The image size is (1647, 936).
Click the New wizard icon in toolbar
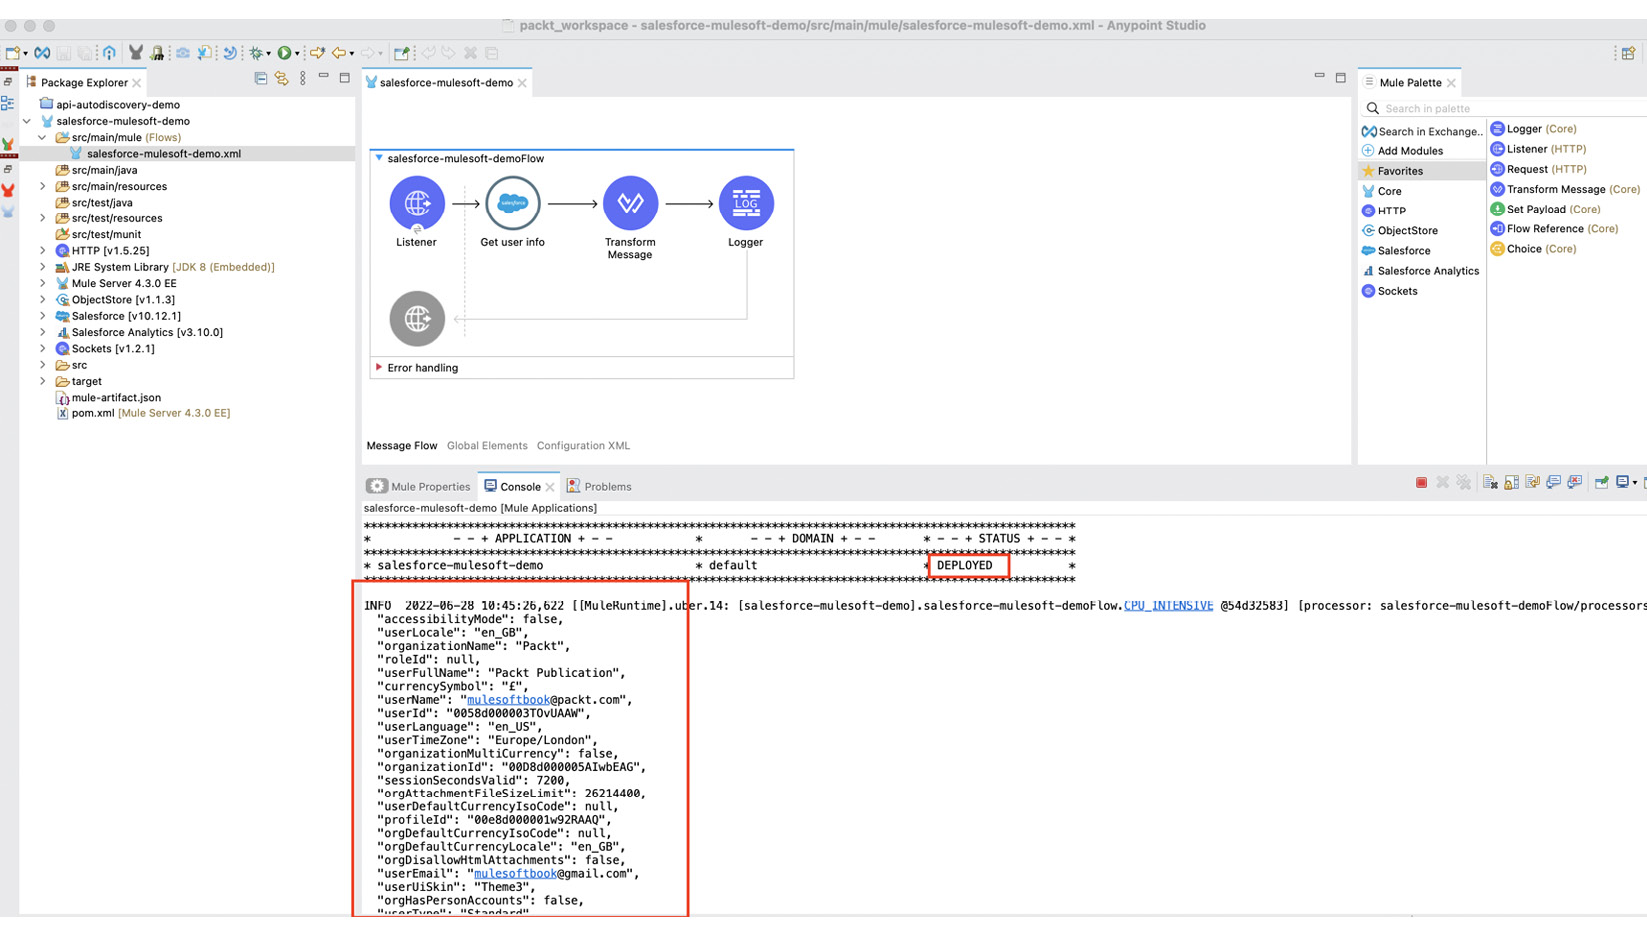pyautogui.click(x=12, y=53)
